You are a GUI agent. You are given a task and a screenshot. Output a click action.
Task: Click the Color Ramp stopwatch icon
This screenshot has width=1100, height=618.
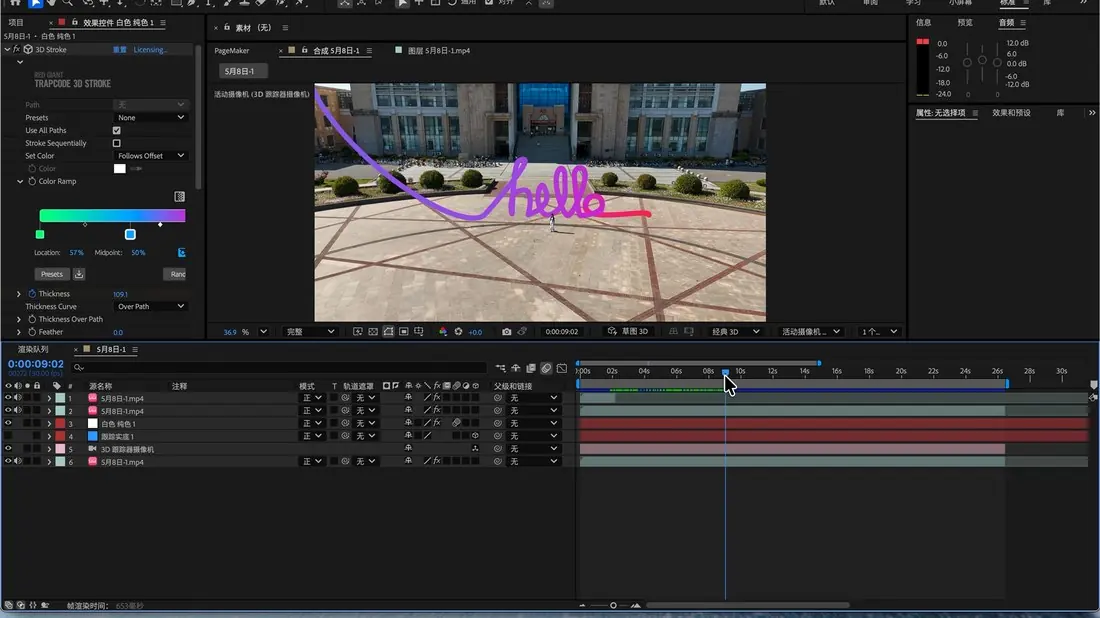coord(32,181)
